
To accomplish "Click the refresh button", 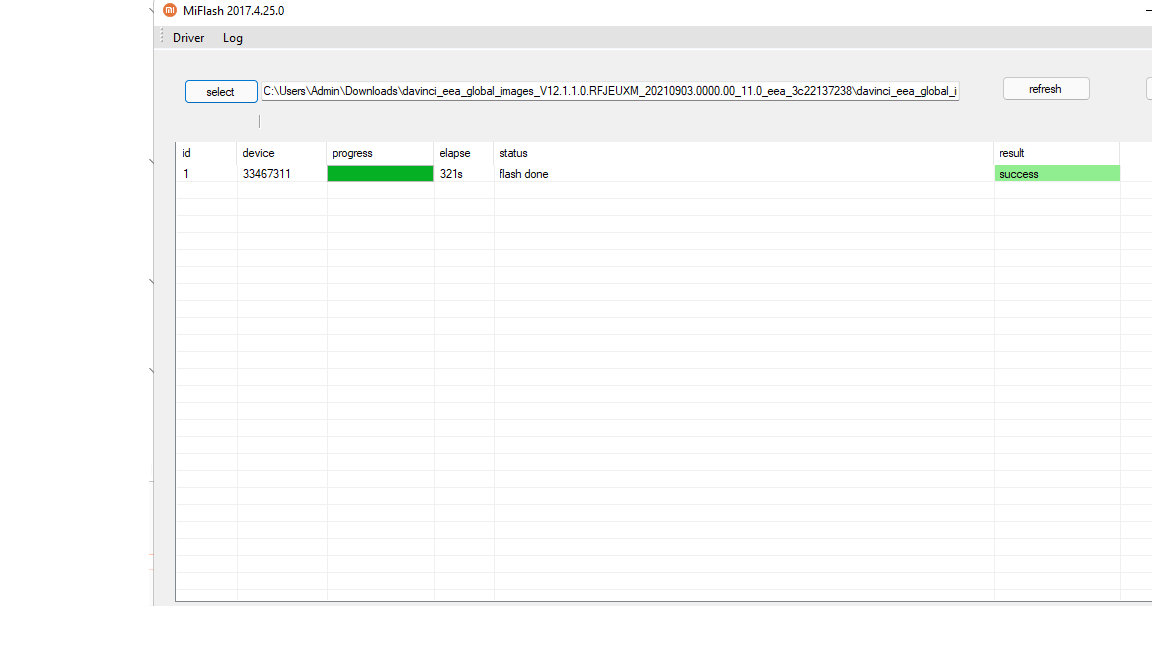I will point(1045,89).
